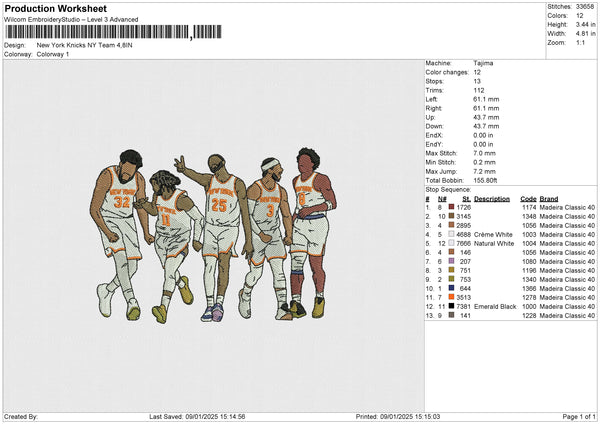The height and width of the screenshot is (424, 600).
Task: Click the barcode below the studio name
Action: (113, 32)
